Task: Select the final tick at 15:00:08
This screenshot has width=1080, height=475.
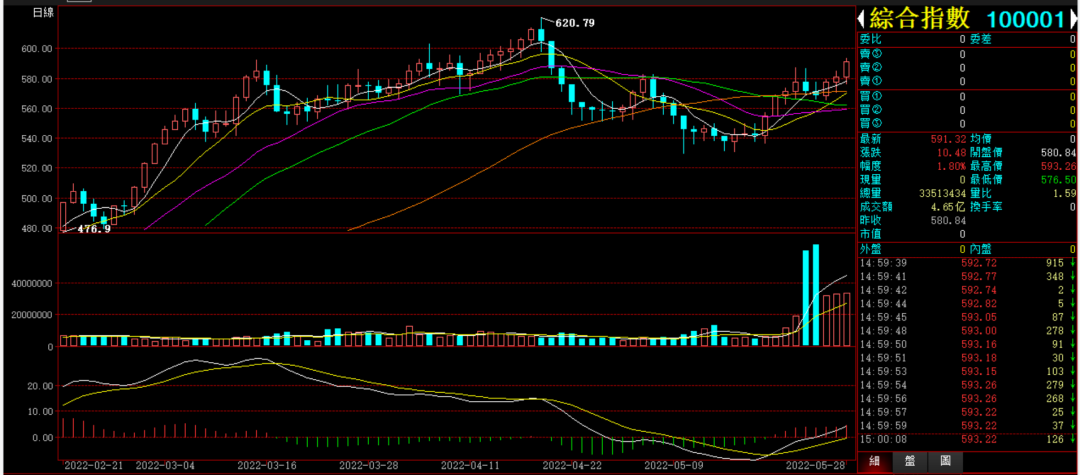Action: click(967, 439)
